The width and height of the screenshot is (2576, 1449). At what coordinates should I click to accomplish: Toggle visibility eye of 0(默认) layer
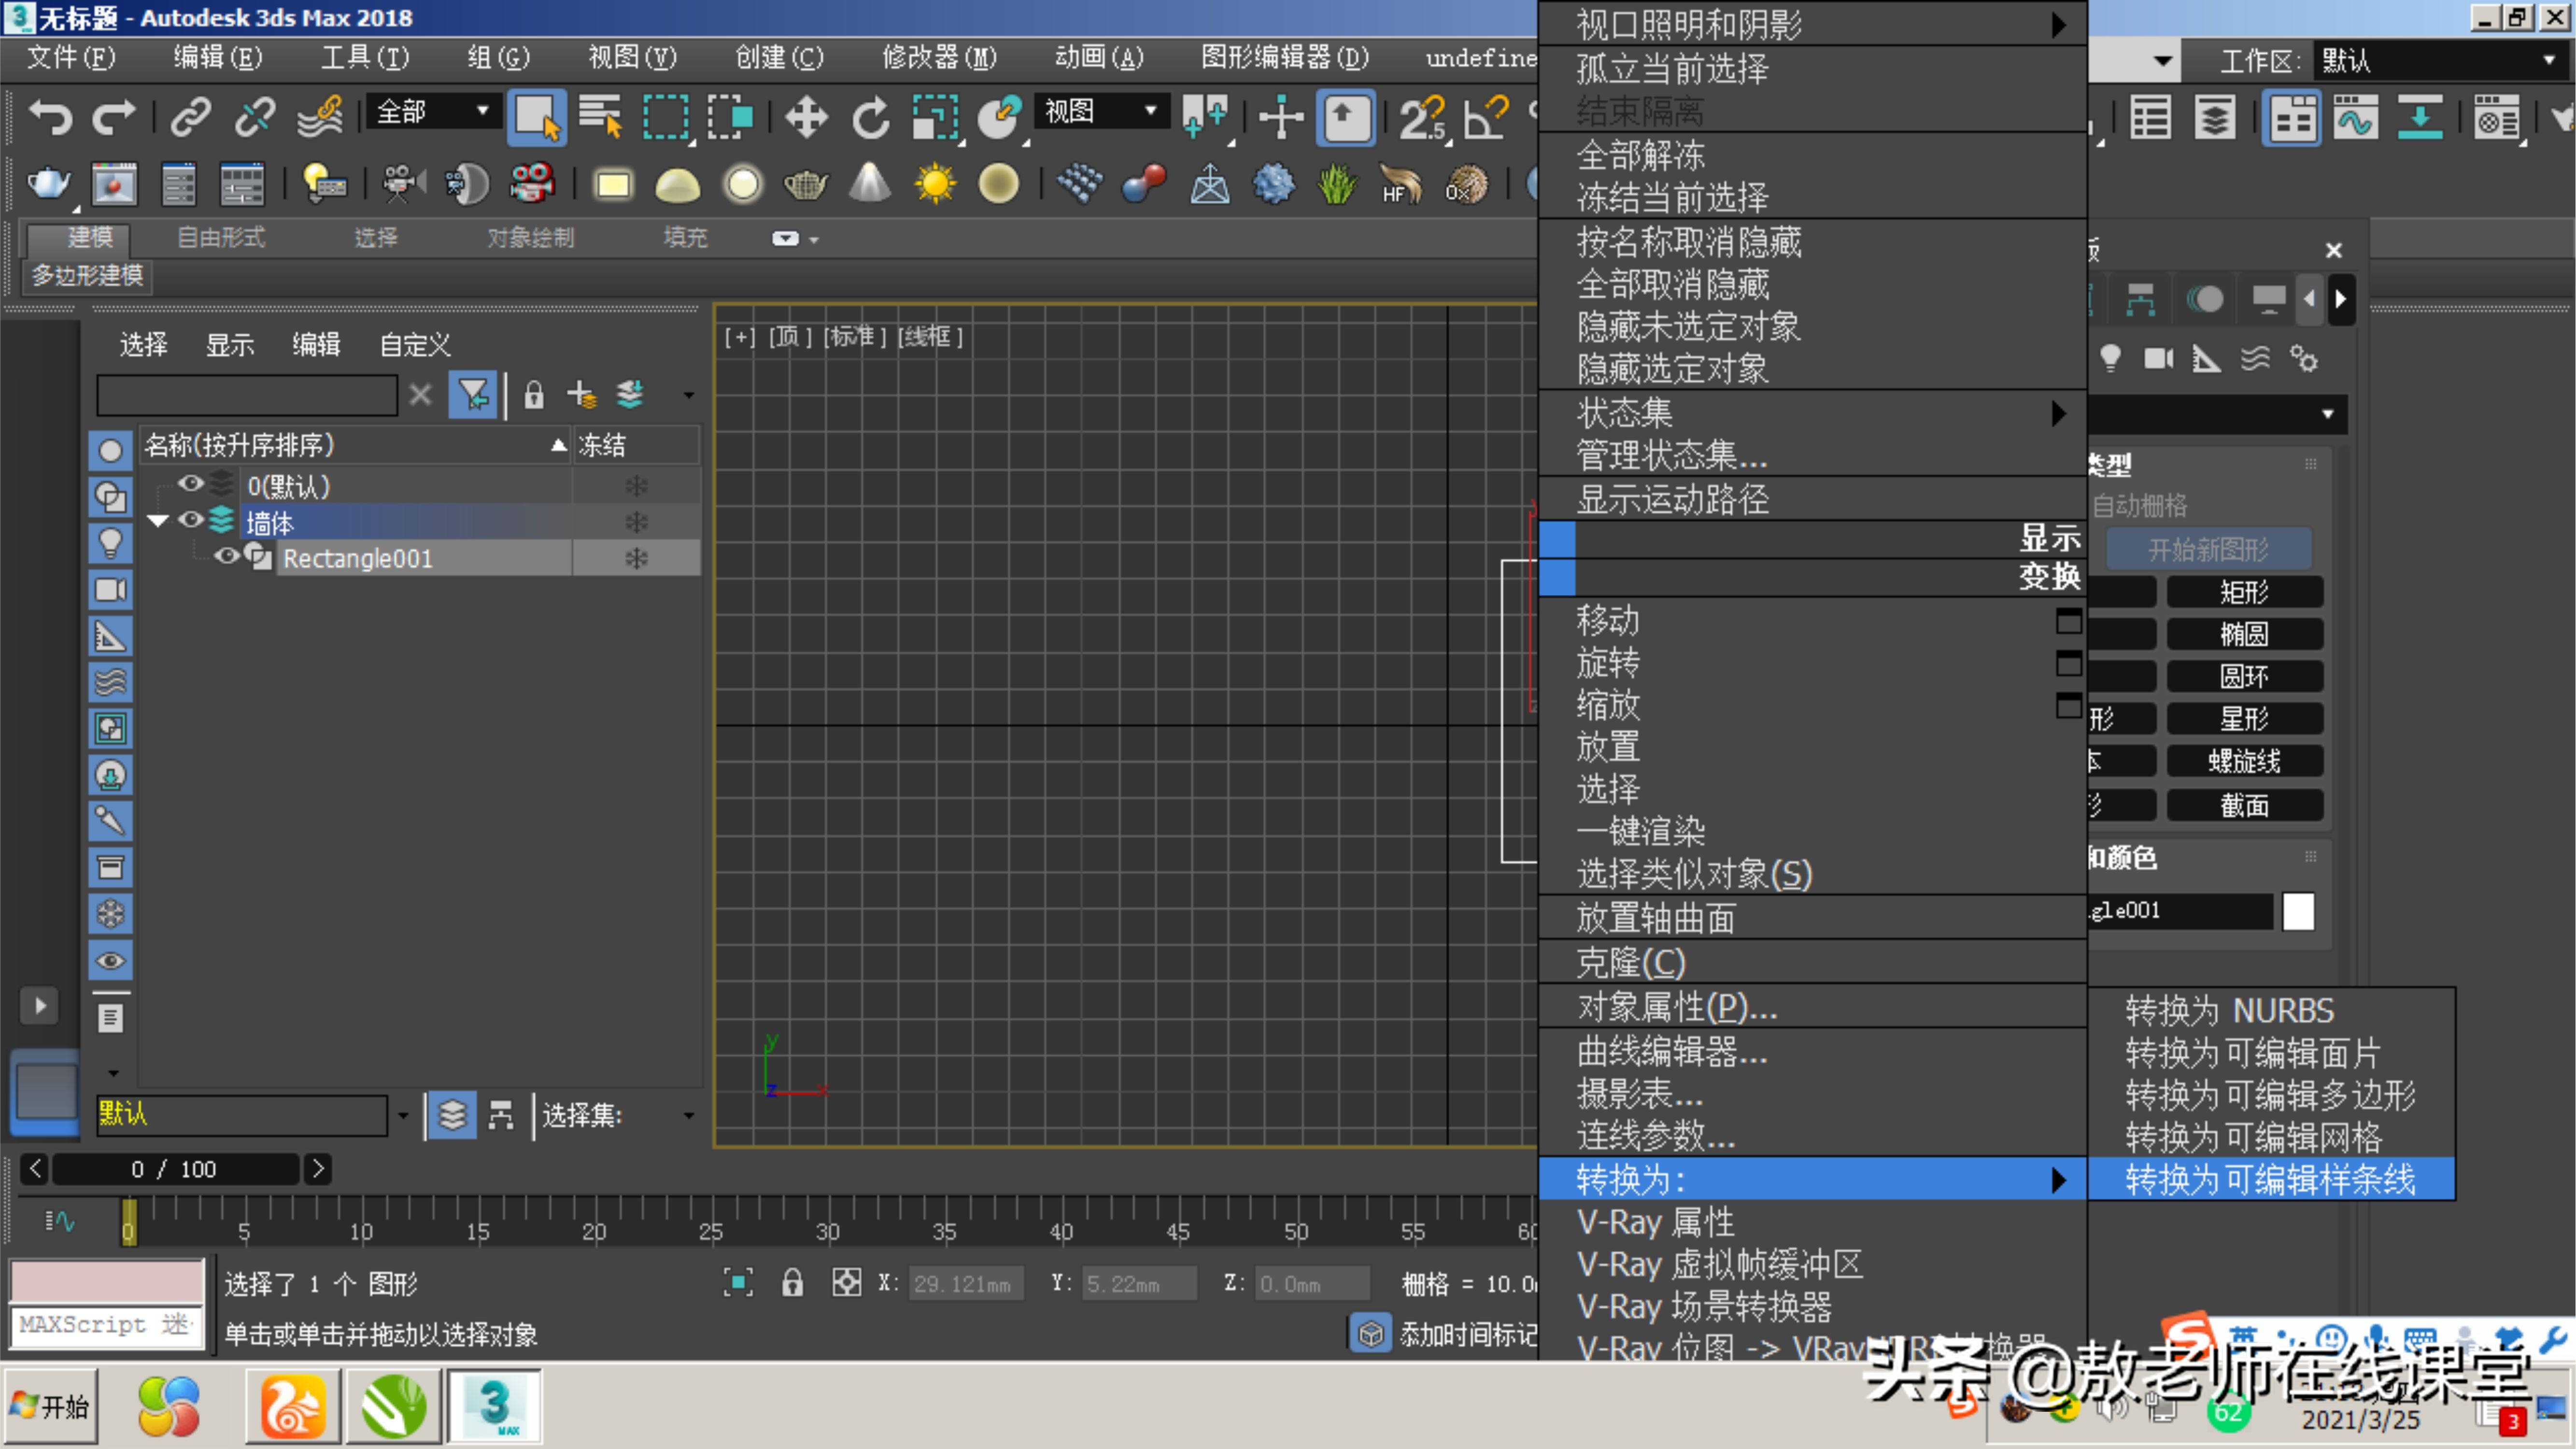(x=190, y=485)
